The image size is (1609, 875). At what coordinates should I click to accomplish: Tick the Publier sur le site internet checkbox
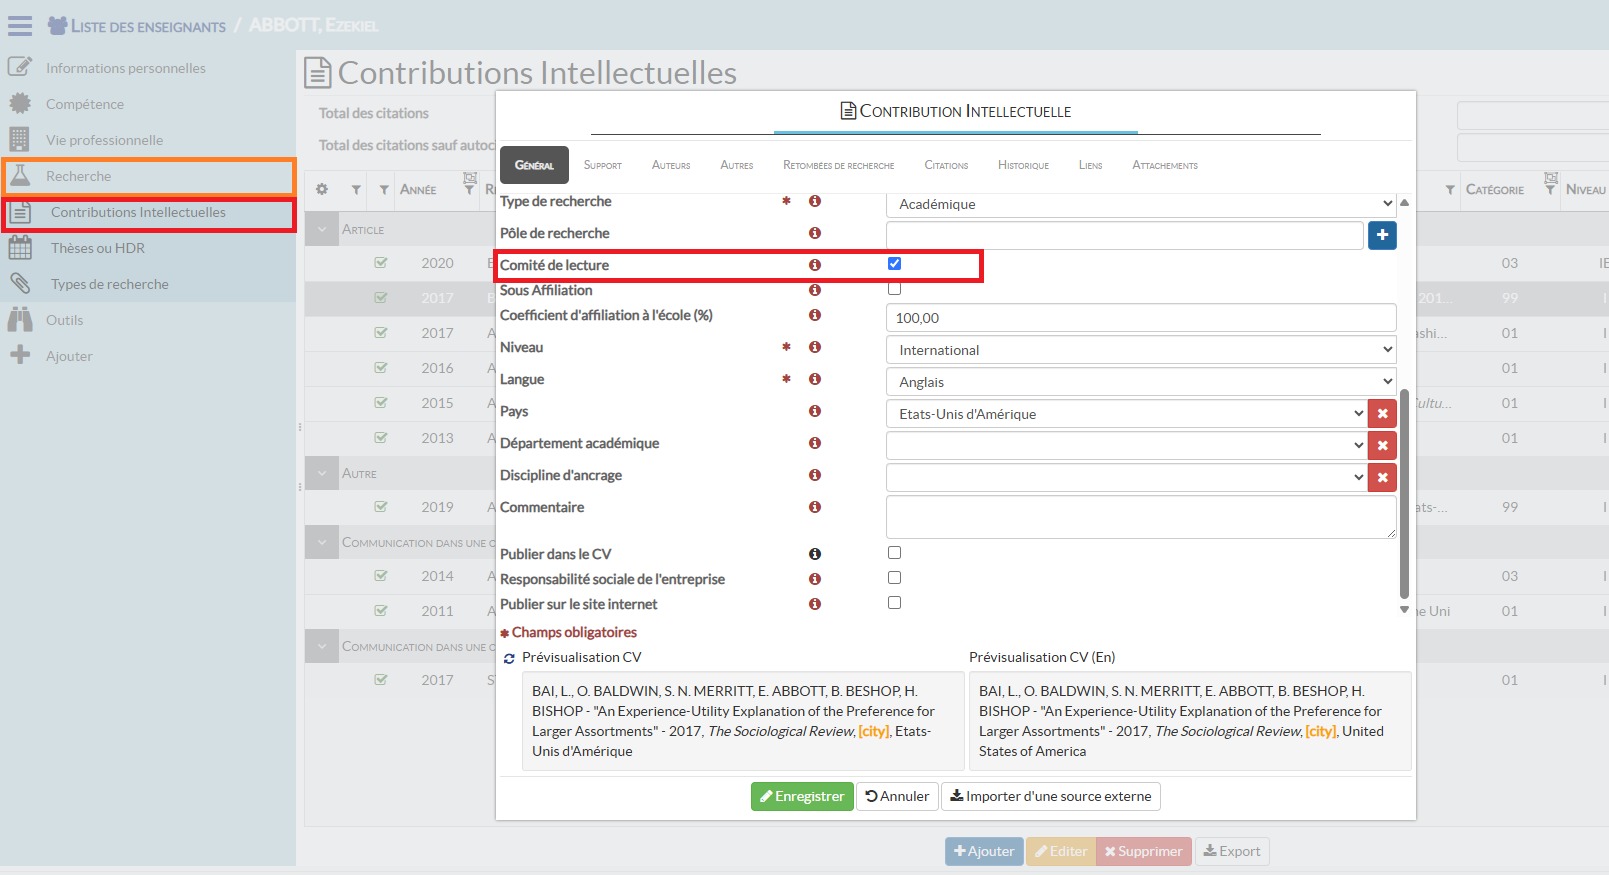pos(894,603)
